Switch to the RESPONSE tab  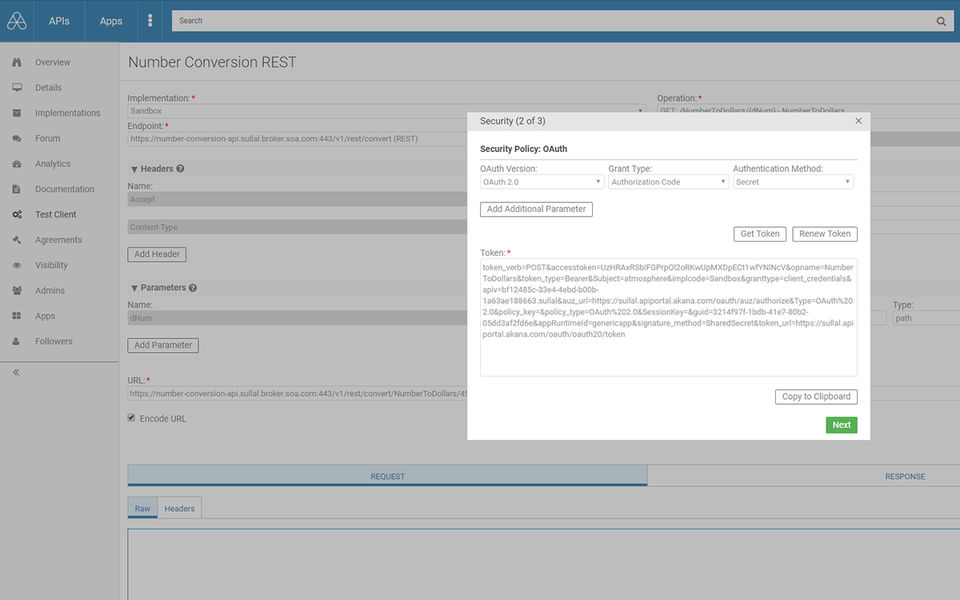pos(905,476)
